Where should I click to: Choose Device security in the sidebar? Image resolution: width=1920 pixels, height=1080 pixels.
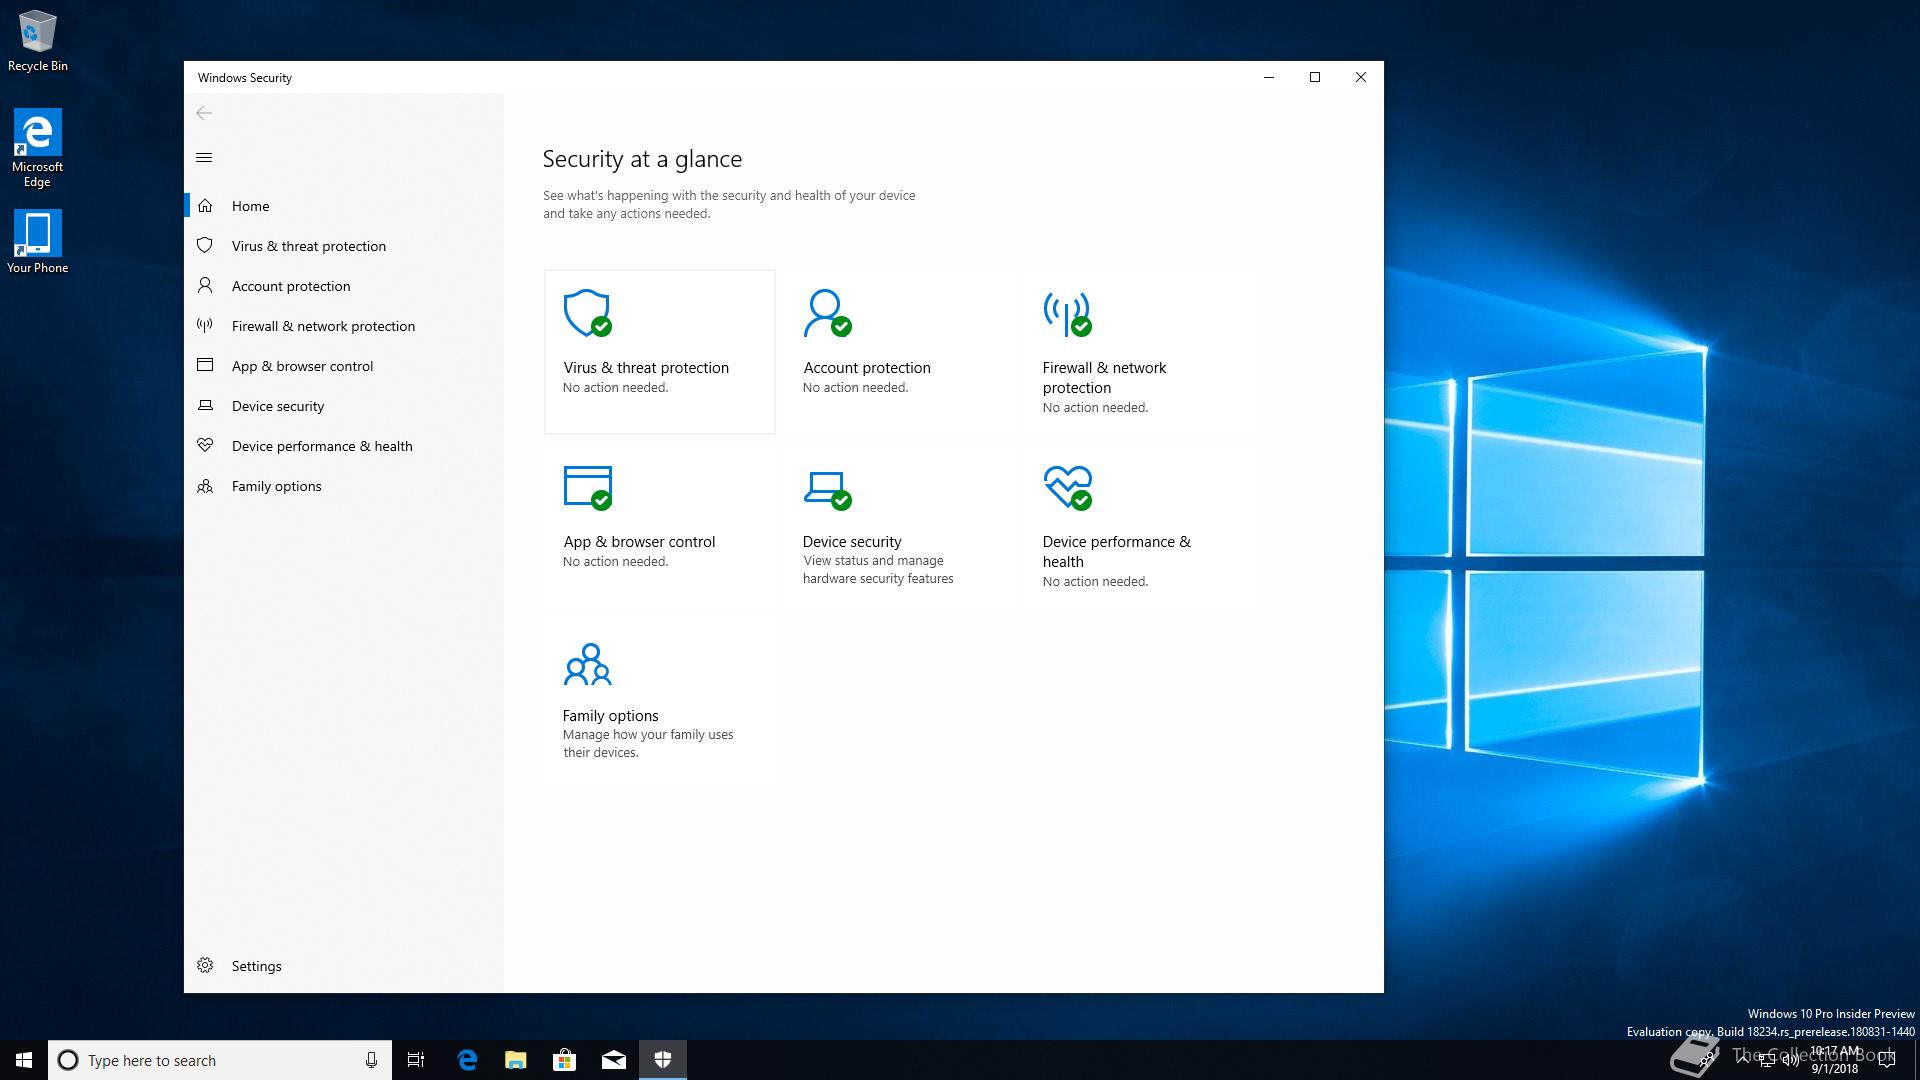coord(277,406)
